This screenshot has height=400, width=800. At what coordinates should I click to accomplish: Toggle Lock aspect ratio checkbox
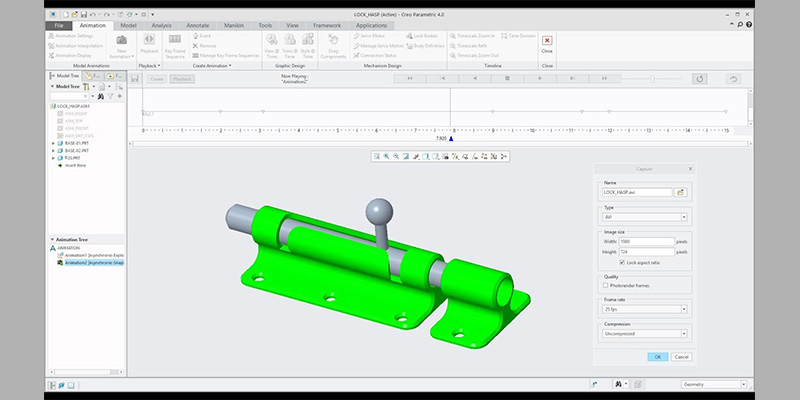point(622,262)
